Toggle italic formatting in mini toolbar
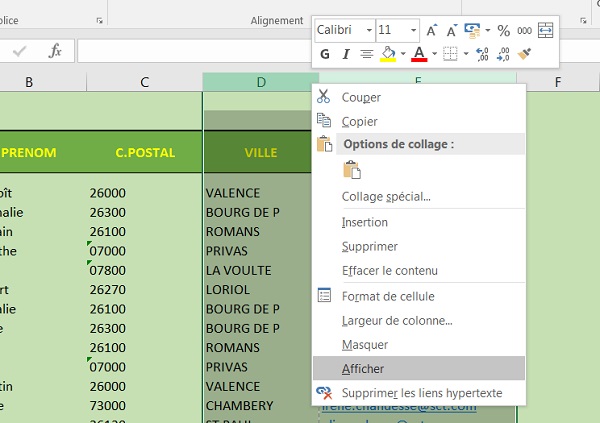 click(x=345, y=54)
